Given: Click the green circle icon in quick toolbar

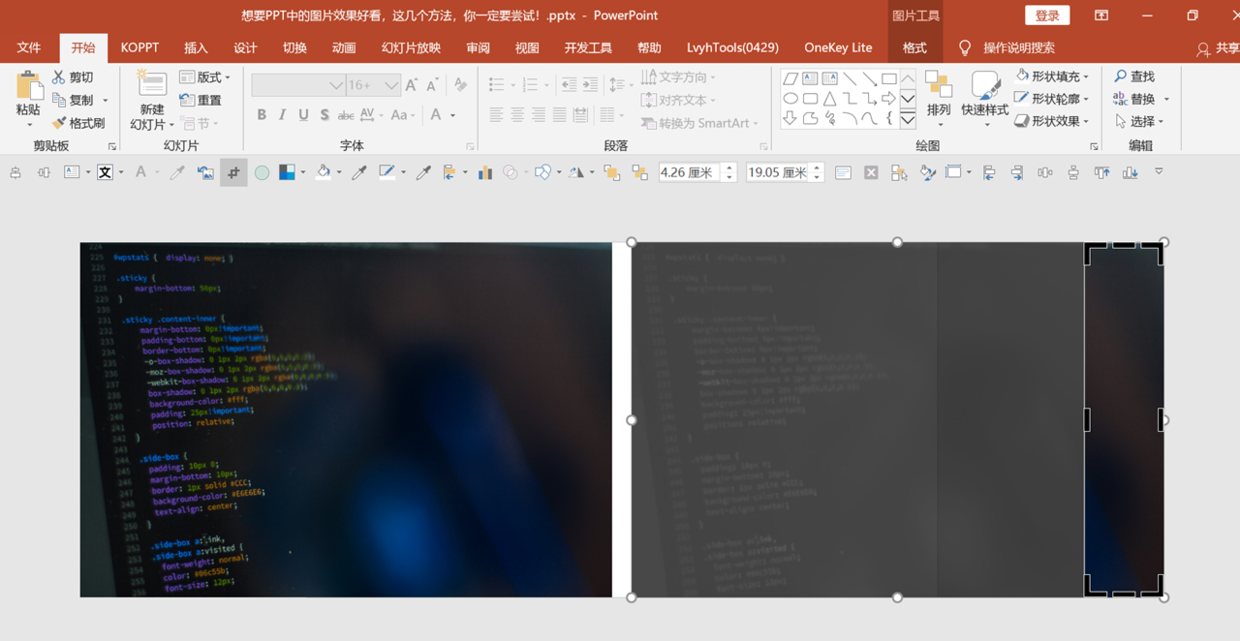Looking at the screenshot, I should [x=262, y=173].
